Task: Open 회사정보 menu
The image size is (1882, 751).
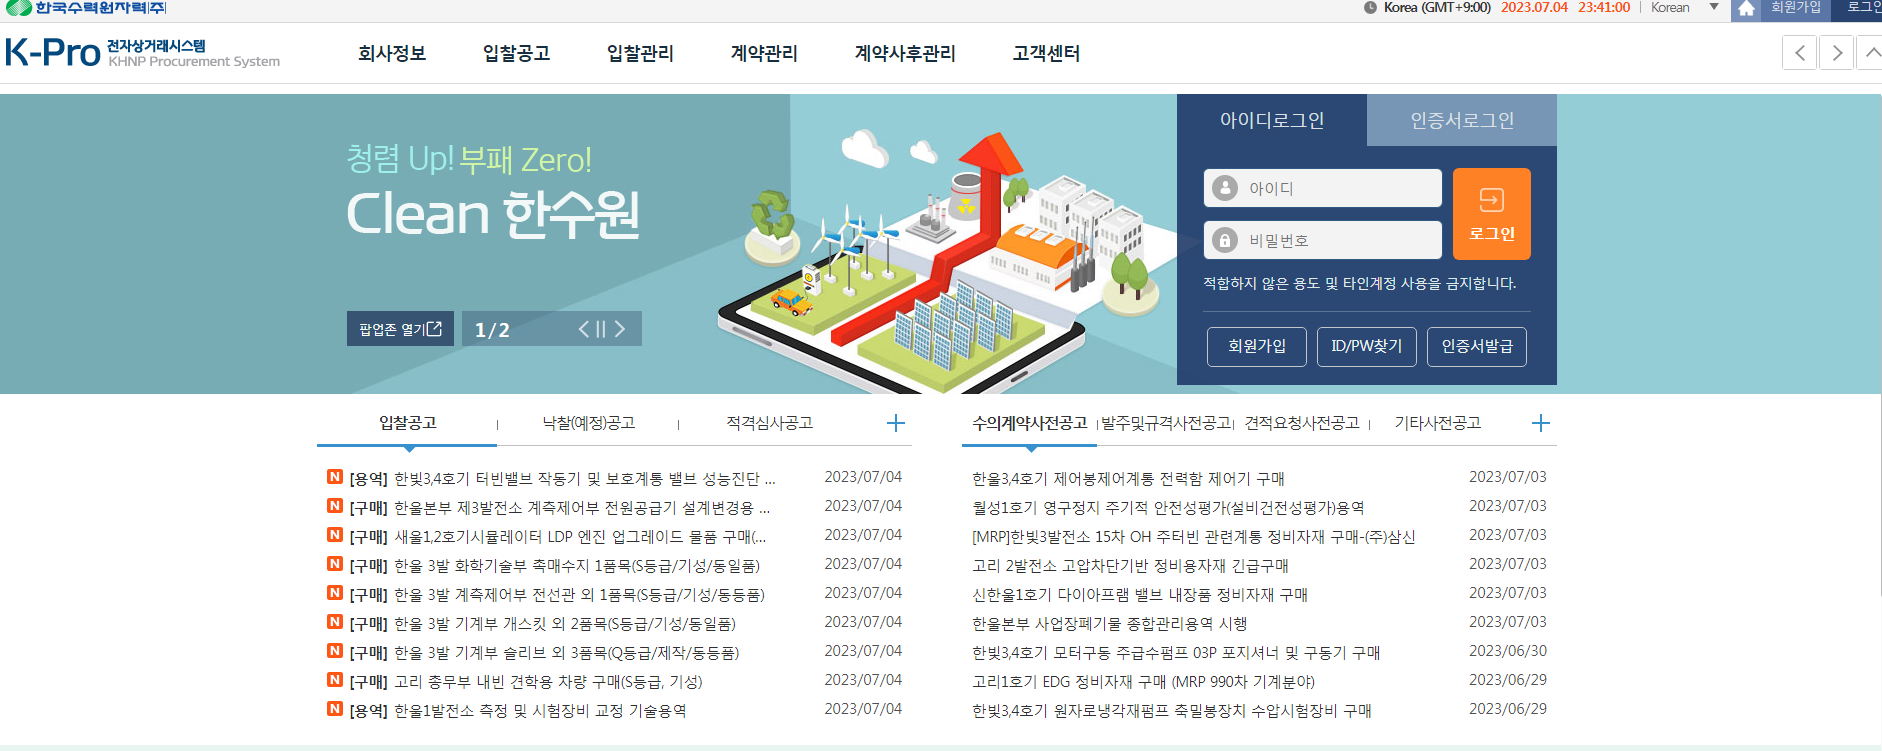Action: [392, 53]
